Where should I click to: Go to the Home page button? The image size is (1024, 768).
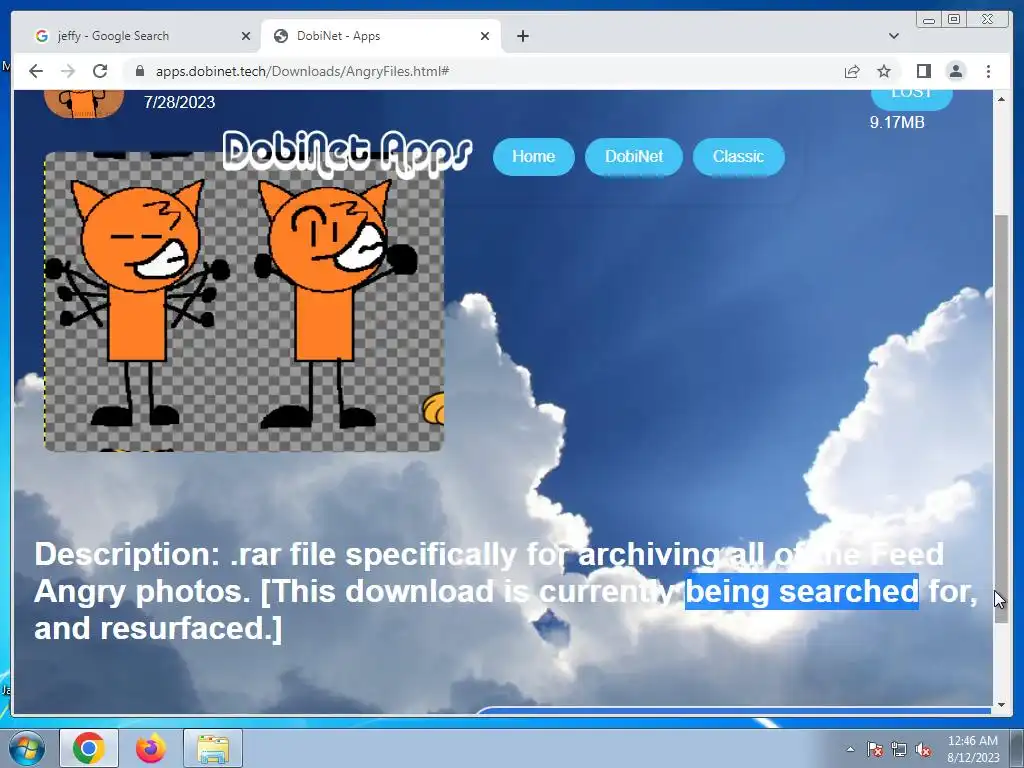534,157
